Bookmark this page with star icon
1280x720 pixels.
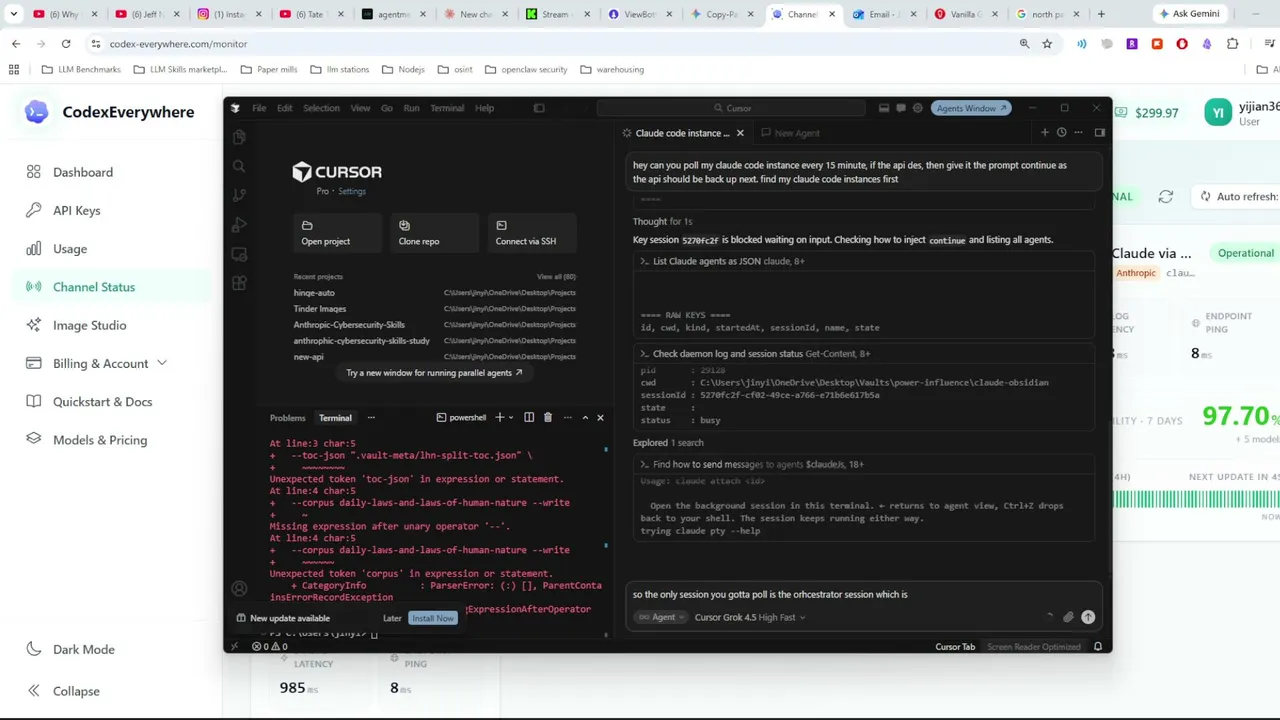(x=1047, y=44)
